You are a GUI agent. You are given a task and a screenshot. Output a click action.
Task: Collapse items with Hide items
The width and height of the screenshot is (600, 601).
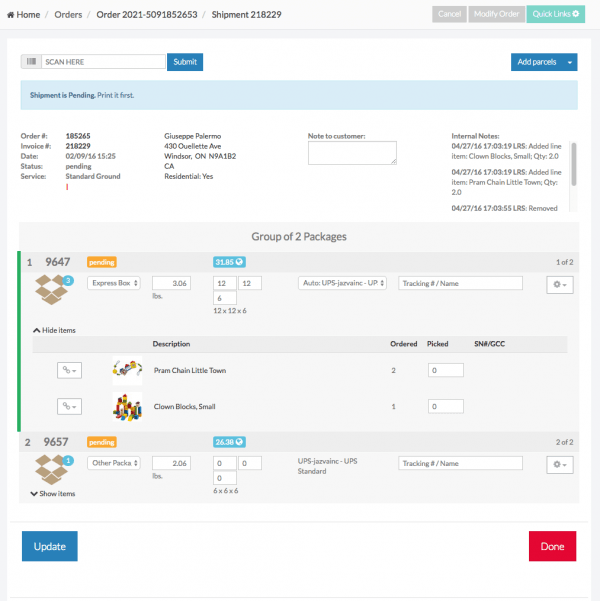(x=54, y=330)
